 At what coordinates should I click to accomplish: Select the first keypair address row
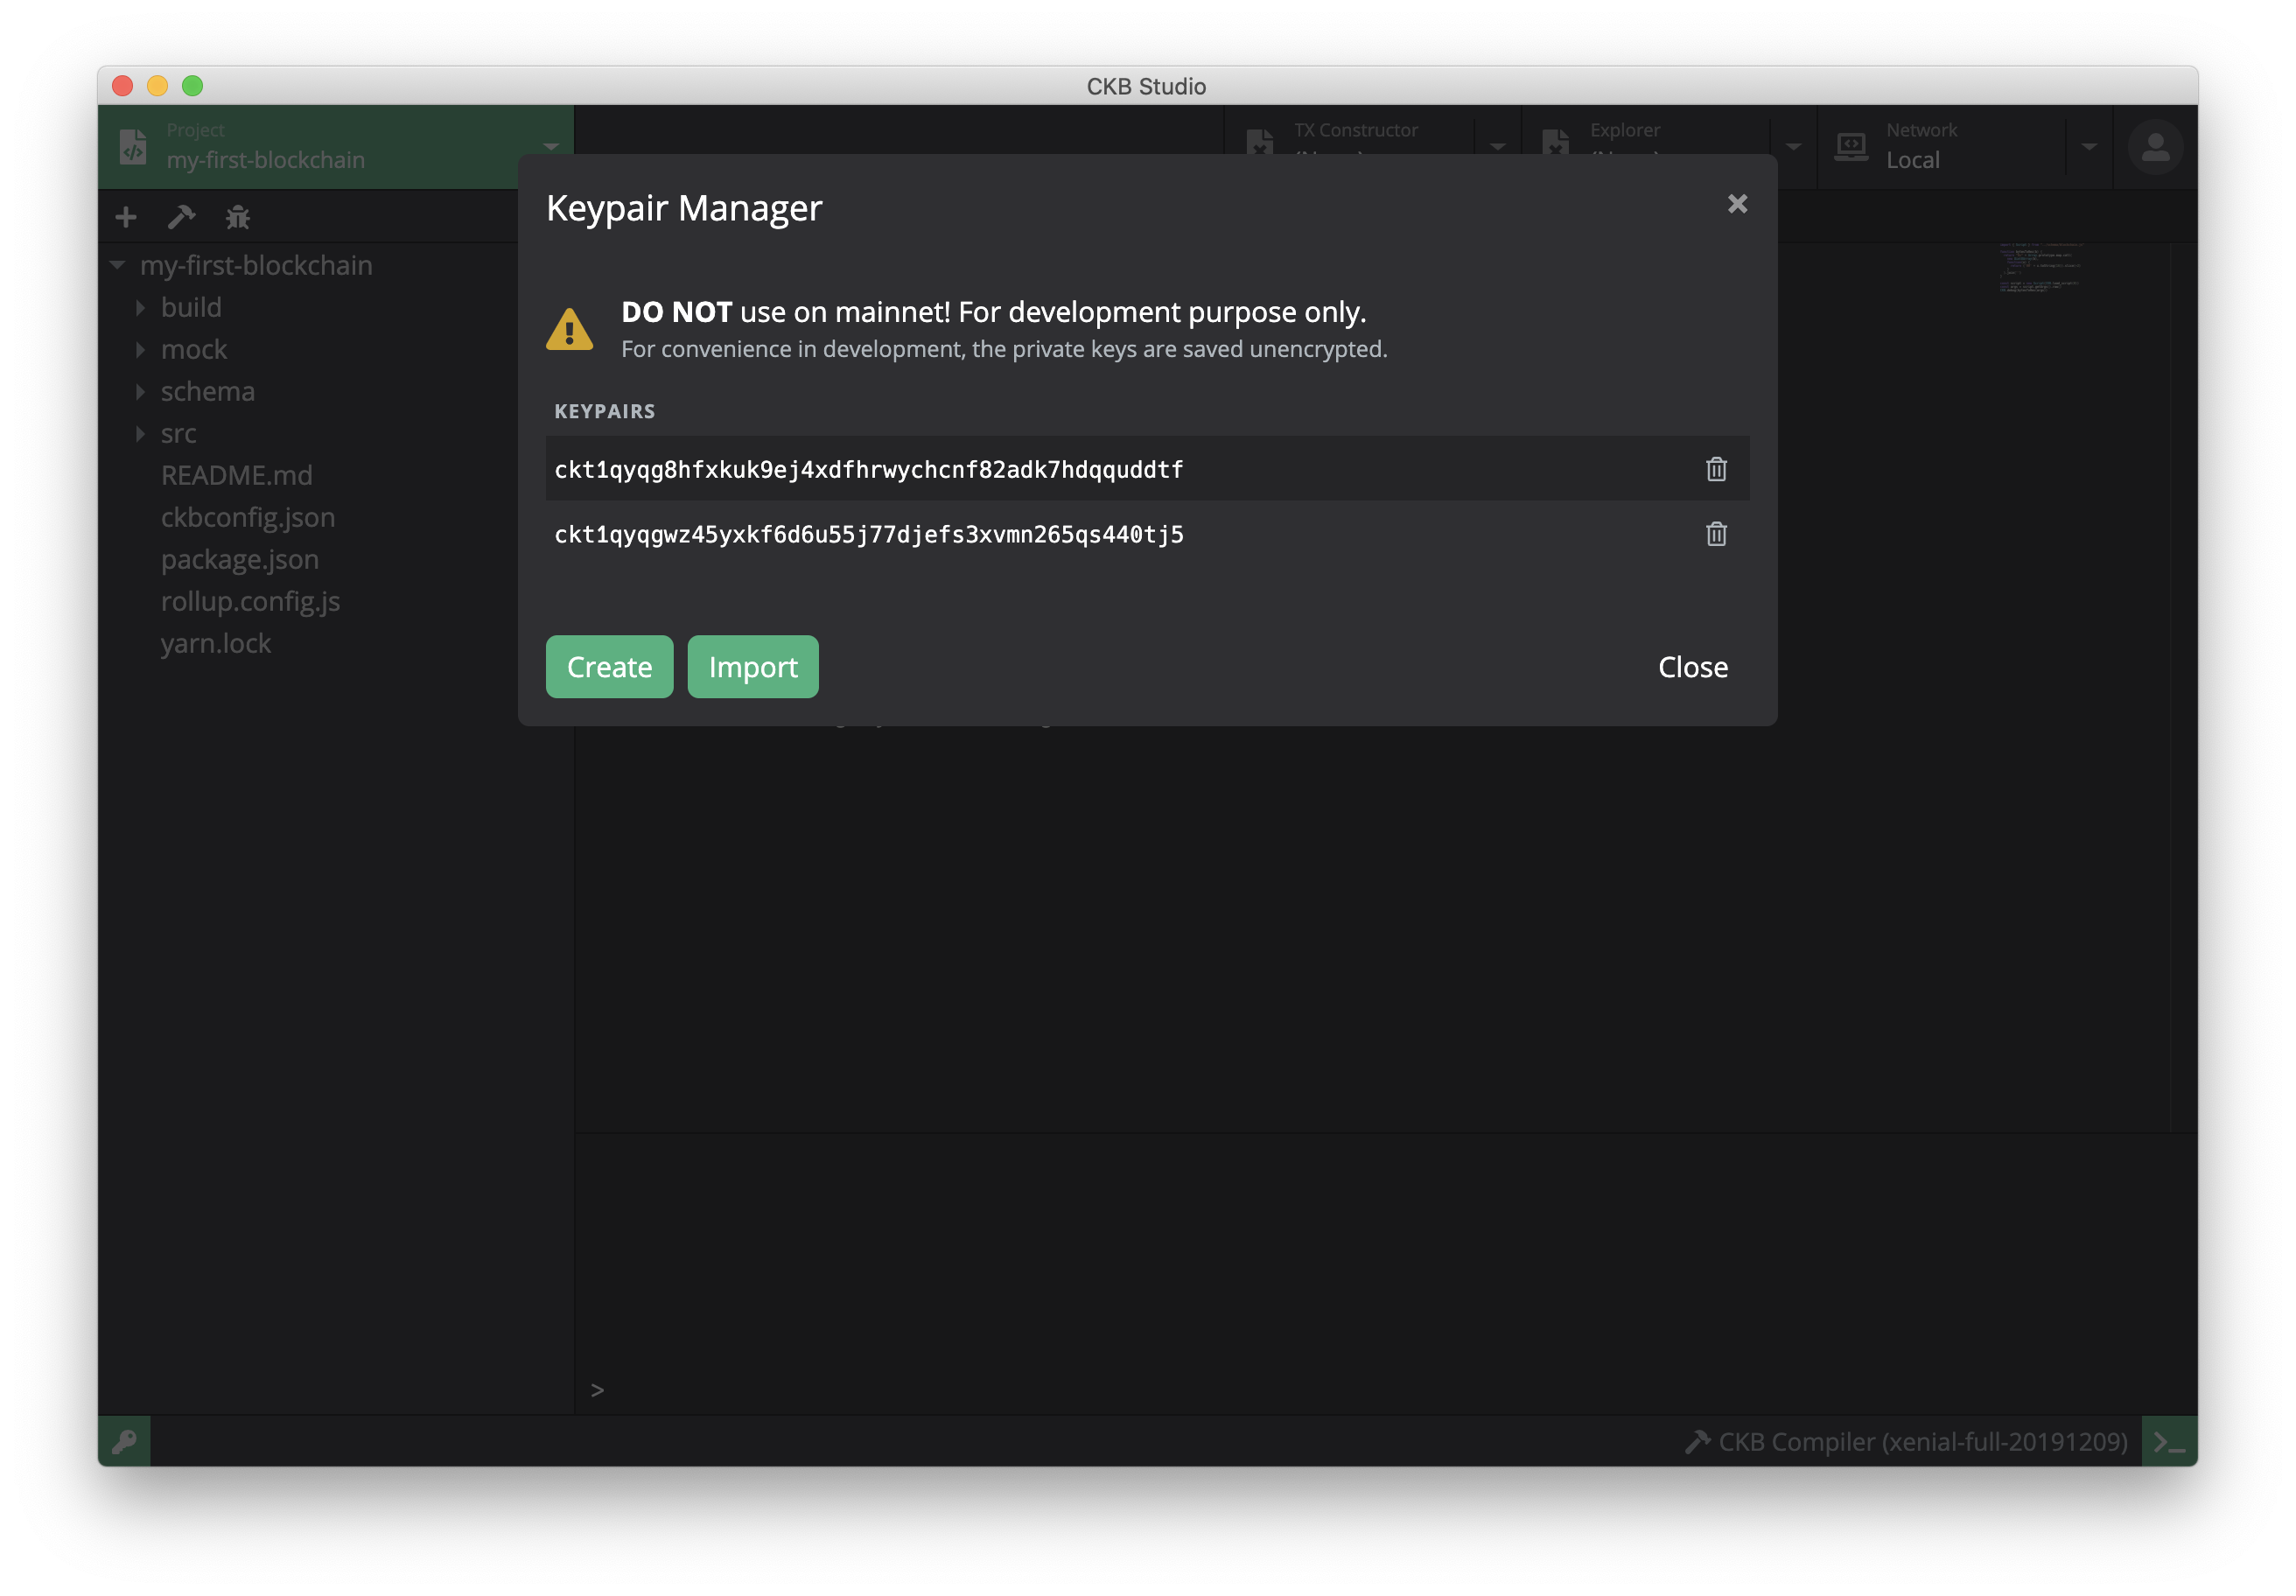pos(868,469)
